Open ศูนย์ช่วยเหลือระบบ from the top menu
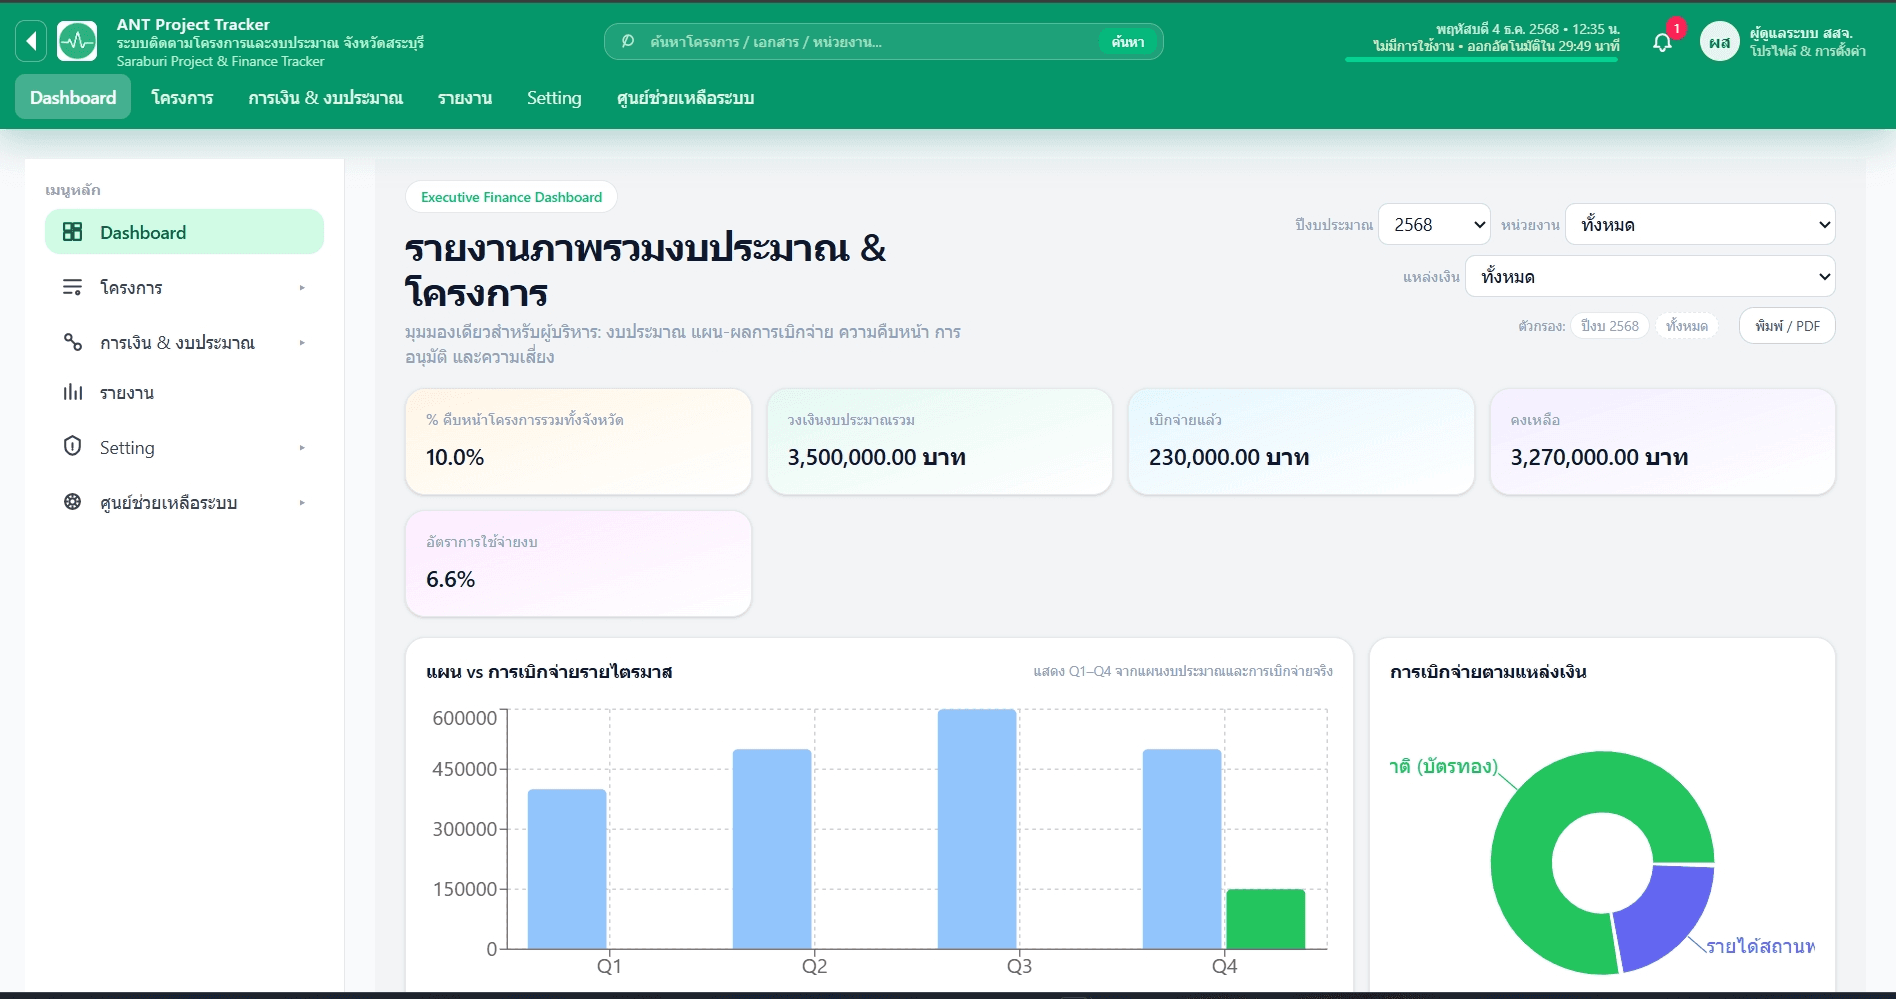Screen dimensions: 1896x999 click(x=685, y=97)
